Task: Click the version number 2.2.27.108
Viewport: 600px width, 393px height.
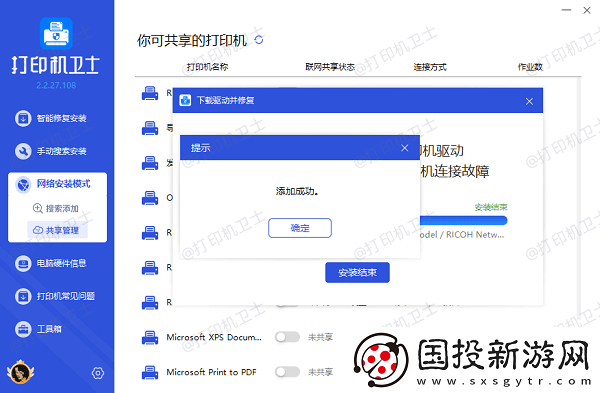Action: [x=56, y=85]
